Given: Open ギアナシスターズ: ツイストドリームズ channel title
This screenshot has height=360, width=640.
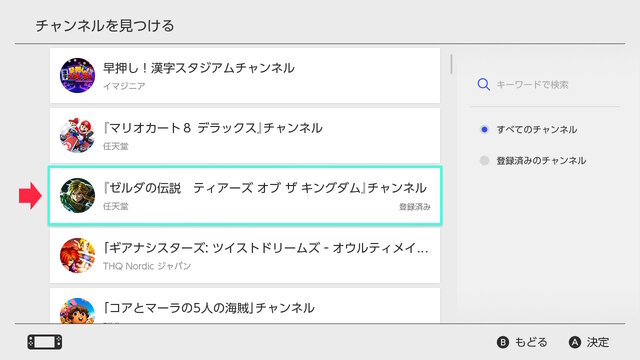Looking at the screenshot, I should click(x=266, y=248).
